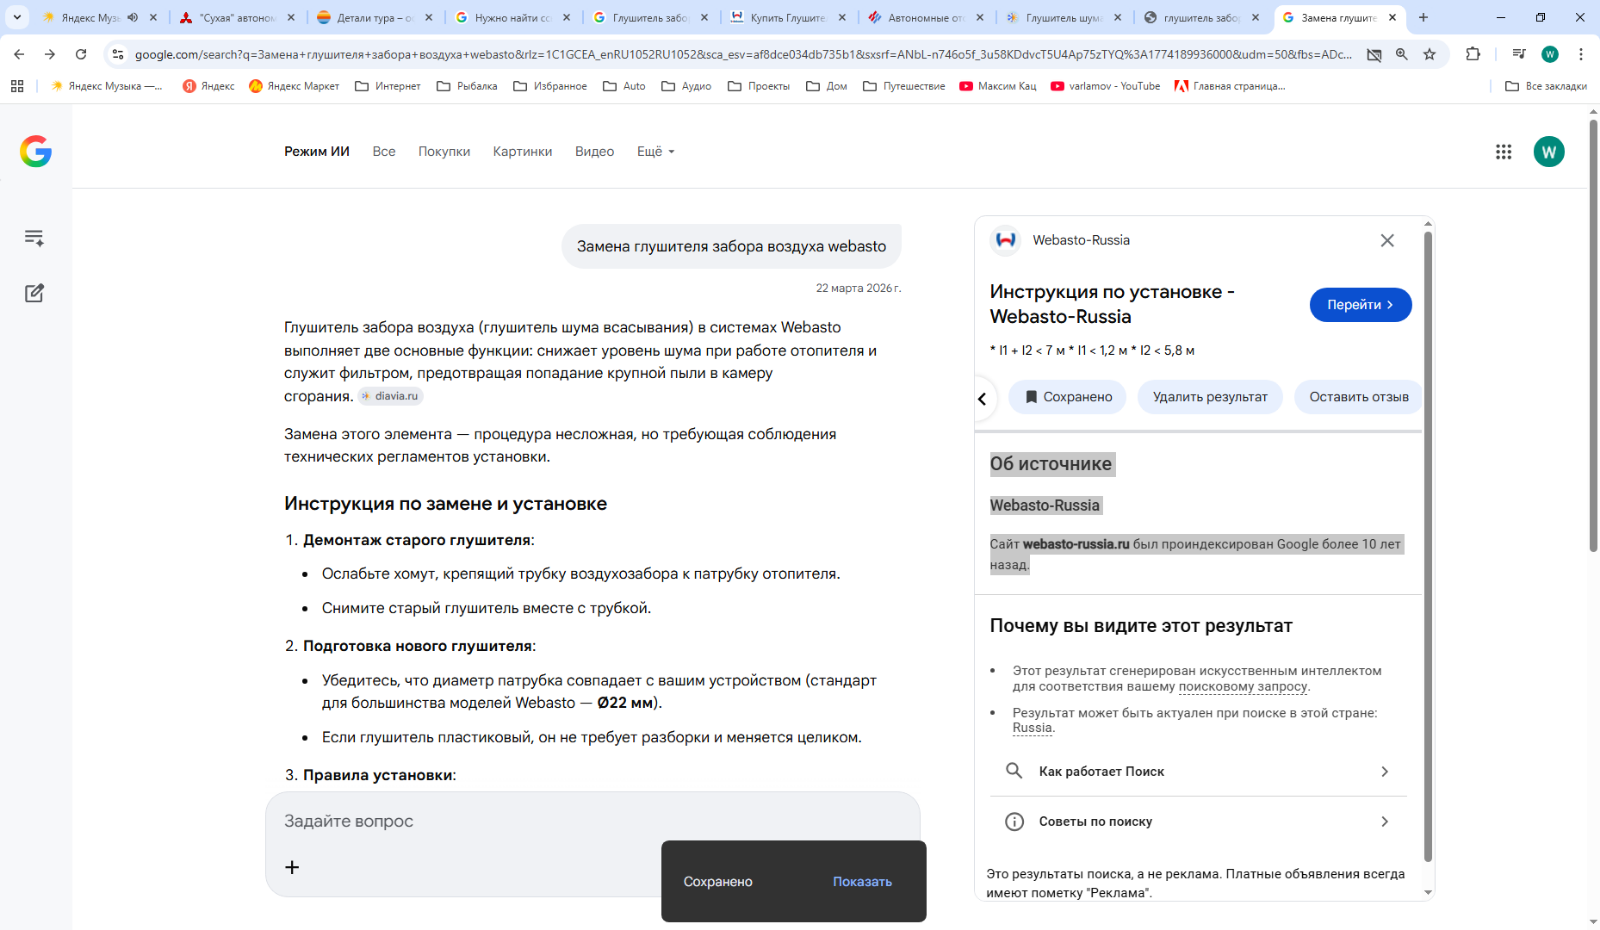The height and width of the screenshot is (930, 1600).
Task: Open the browser extensions puzzle icon
Action: pyautogui.click(x=1473, y=54)
